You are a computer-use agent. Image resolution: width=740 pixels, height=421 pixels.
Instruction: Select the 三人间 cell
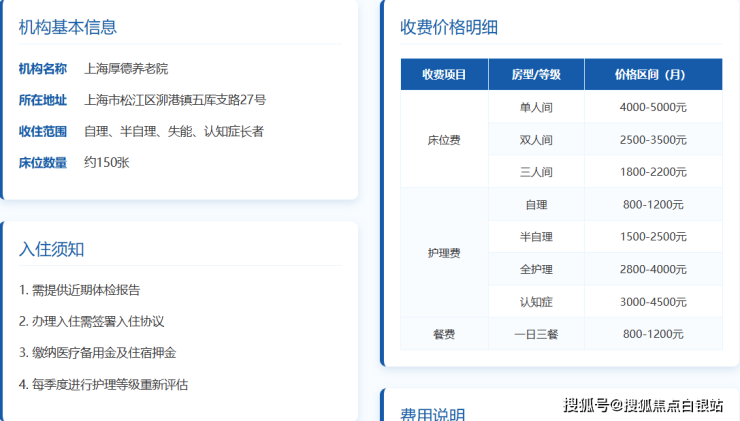[x=536, y=172]
